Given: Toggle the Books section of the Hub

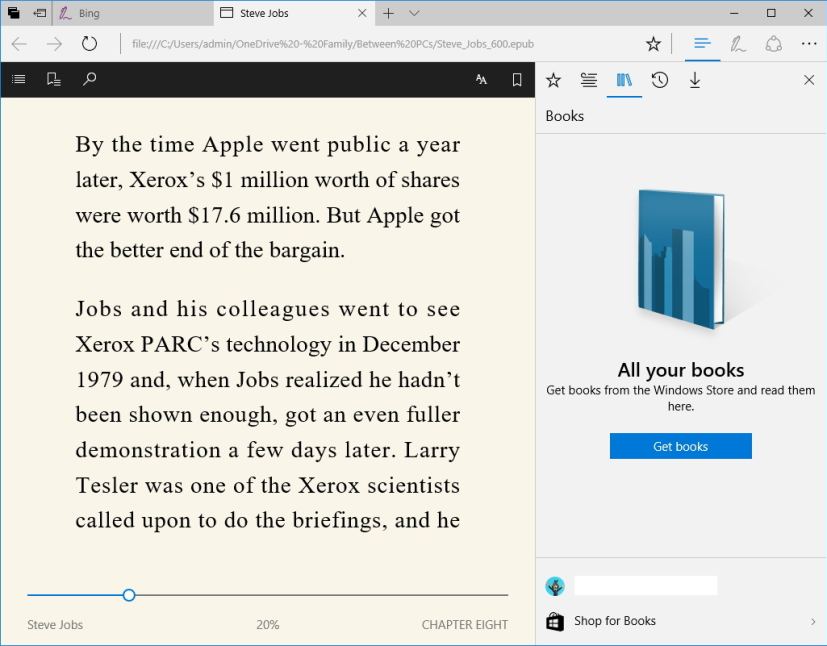Looking at the screenshot, I should click(x=624, y=80).
